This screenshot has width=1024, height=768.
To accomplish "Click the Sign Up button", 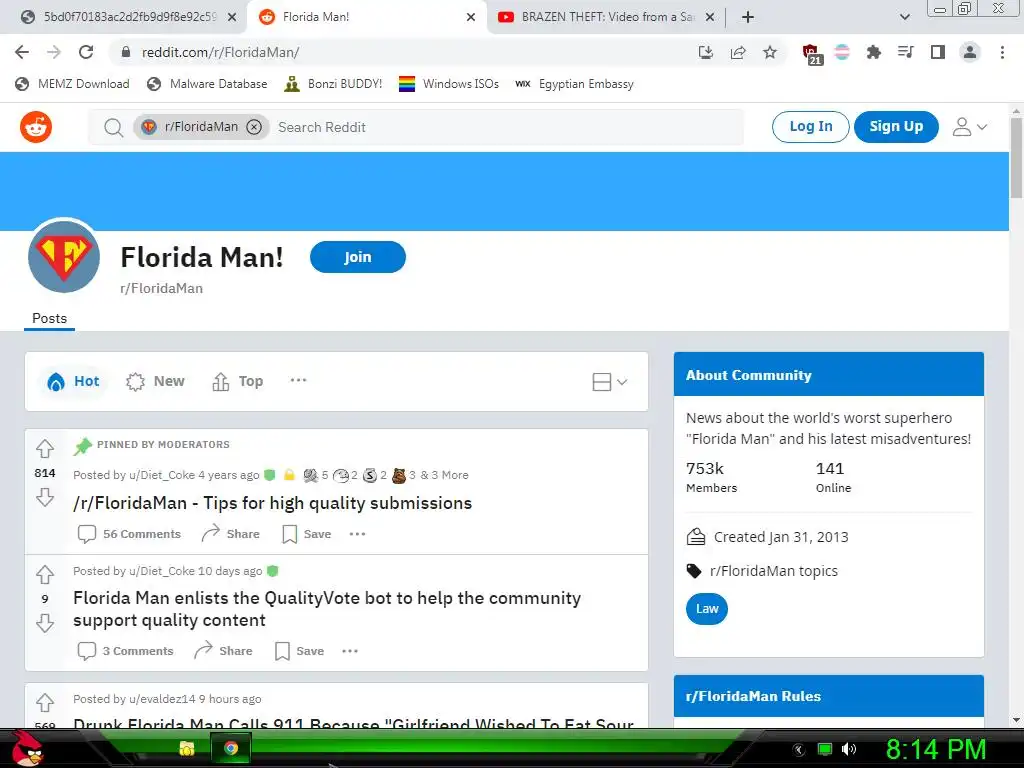I will click(896, 127).
